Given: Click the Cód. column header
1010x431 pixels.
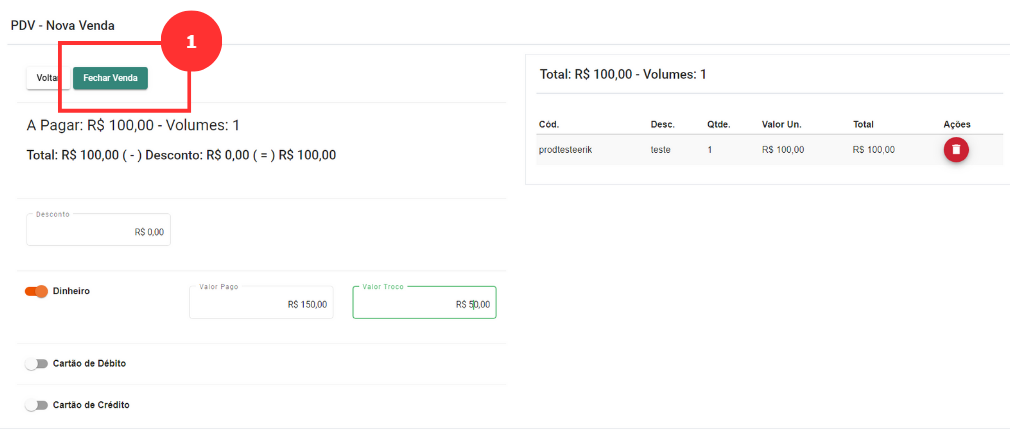Looking at the screenshot, I should pos(548,124).
